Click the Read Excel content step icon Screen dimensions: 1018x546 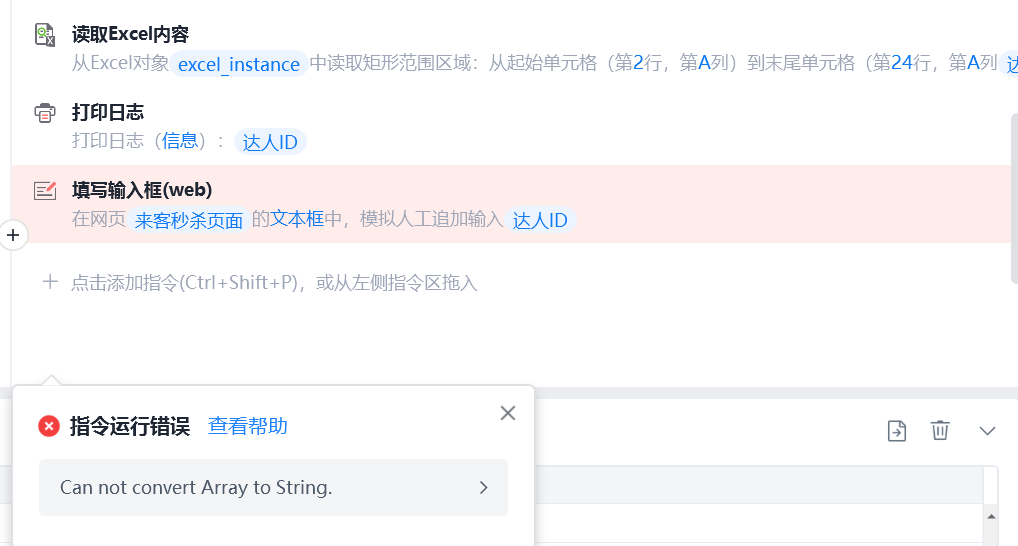point(45,35)
